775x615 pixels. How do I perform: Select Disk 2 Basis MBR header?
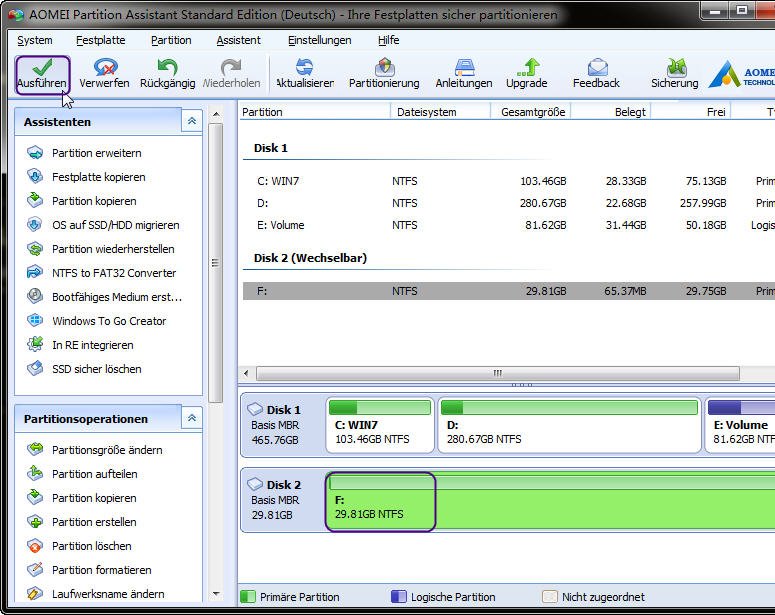click(283, 500)
